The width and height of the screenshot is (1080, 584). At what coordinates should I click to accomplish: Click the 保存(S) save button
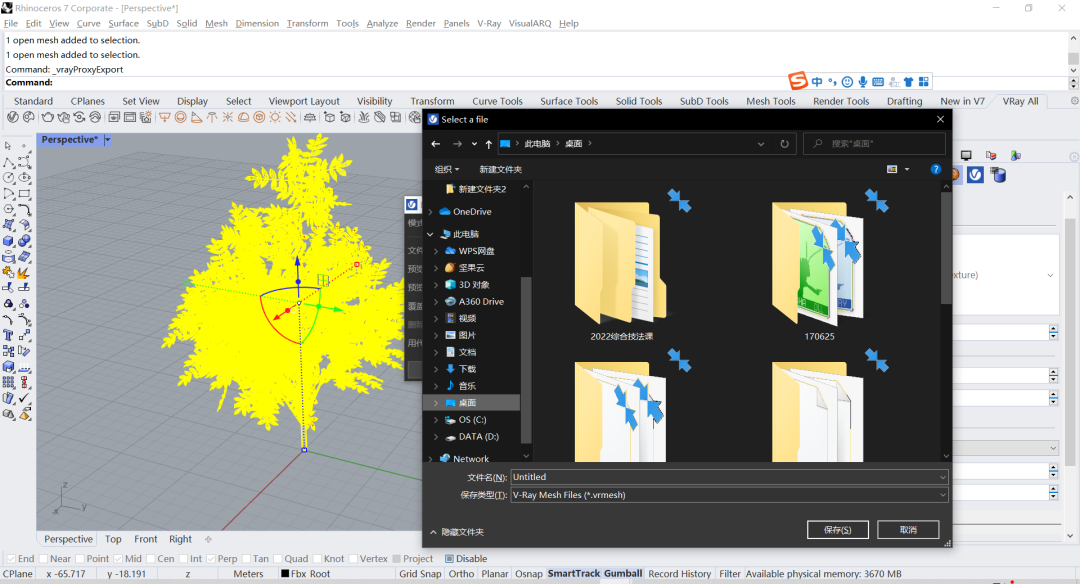(838, 530)
